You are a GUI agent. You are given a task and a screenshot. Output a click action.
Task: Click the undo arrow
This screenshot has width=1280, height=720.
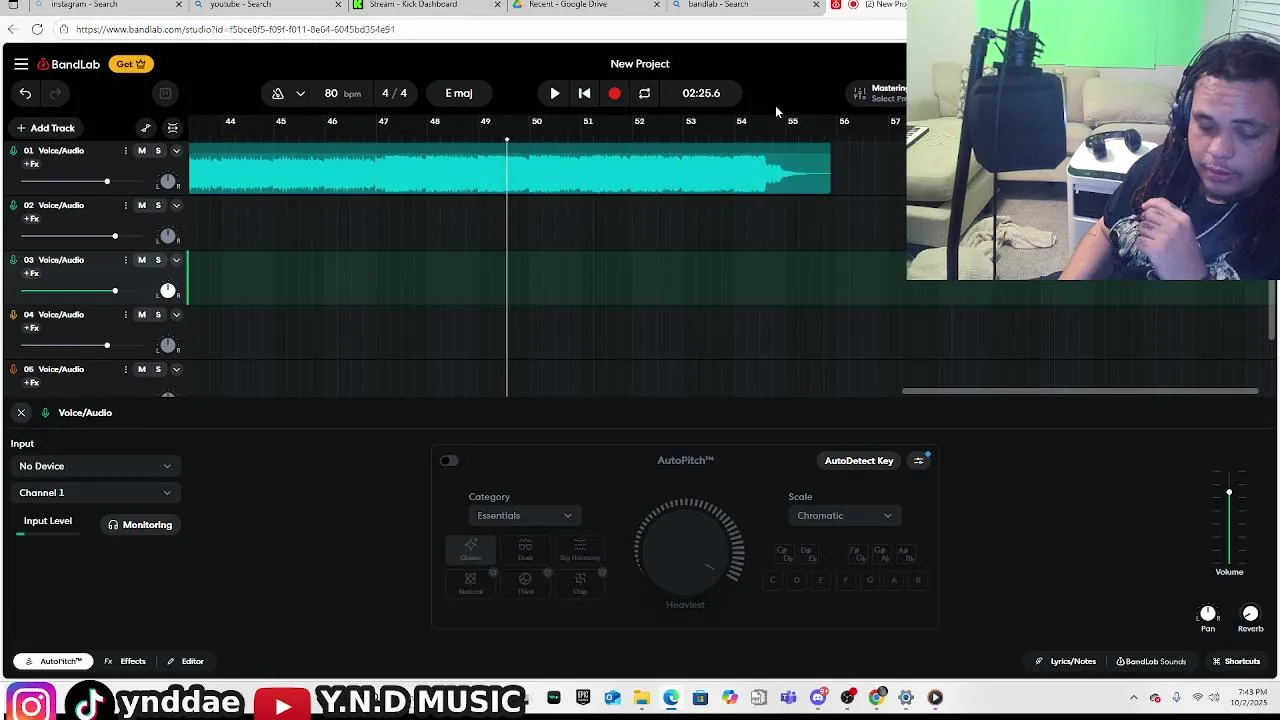[x=25, y=93]
